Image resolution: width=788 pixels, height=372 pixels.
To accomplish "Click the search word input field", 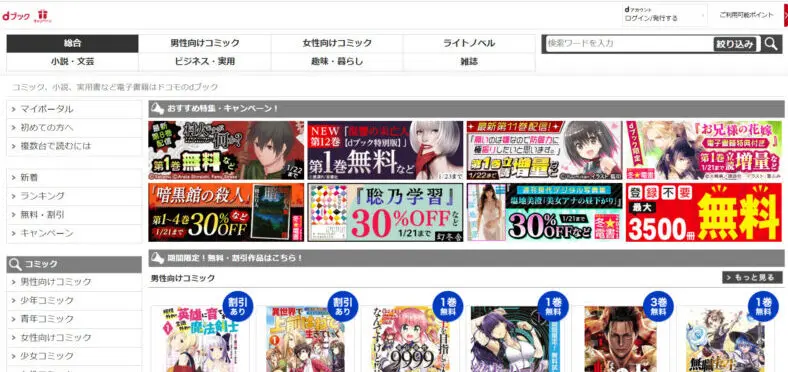I will [629, 44].
